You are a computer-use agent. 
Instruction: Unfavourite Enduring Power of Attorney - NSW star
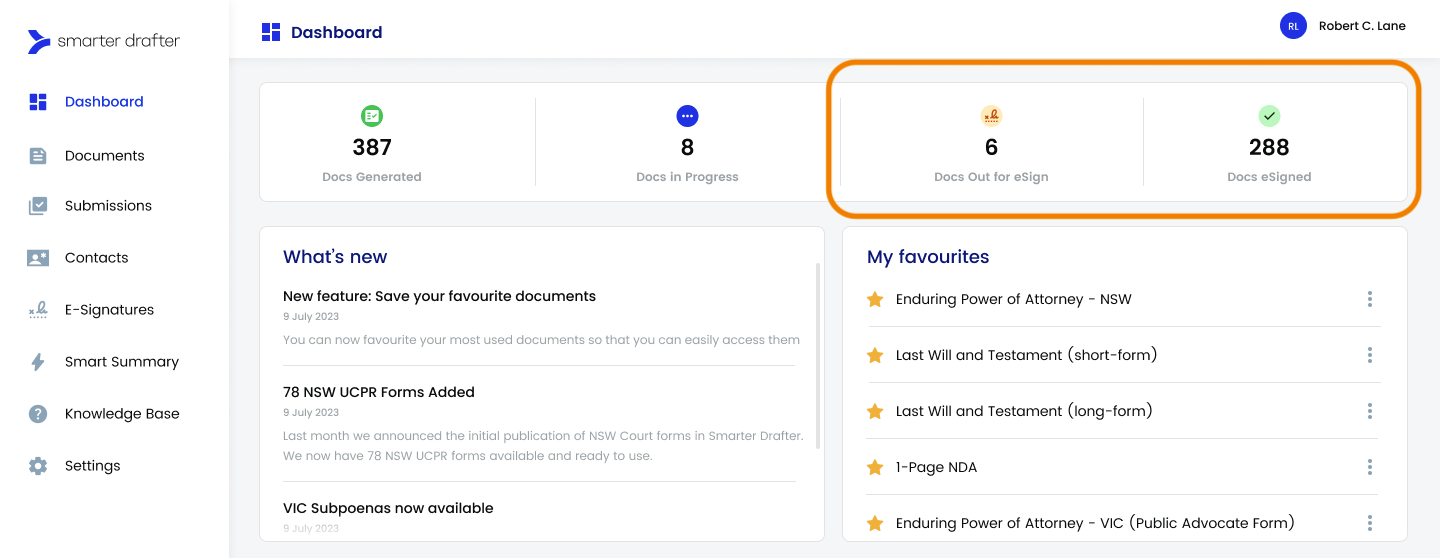point(875,299)
